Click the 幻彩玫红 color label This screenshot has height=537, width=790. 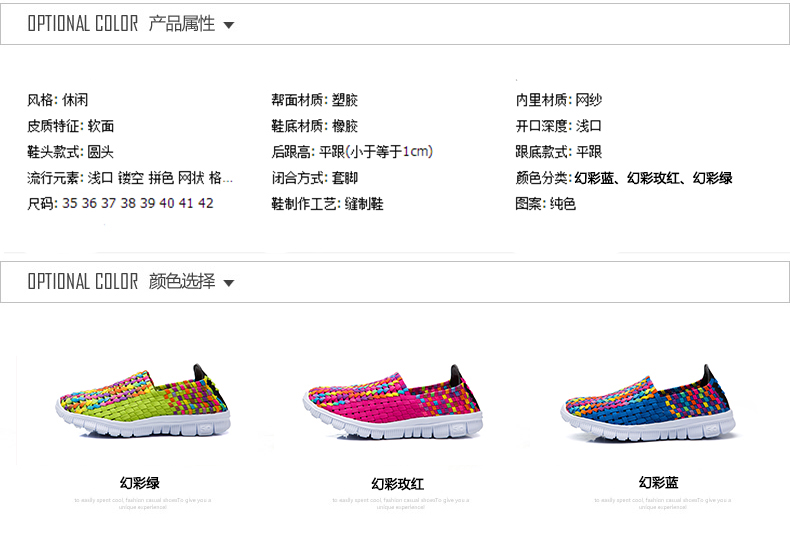[x=398, y=484]
